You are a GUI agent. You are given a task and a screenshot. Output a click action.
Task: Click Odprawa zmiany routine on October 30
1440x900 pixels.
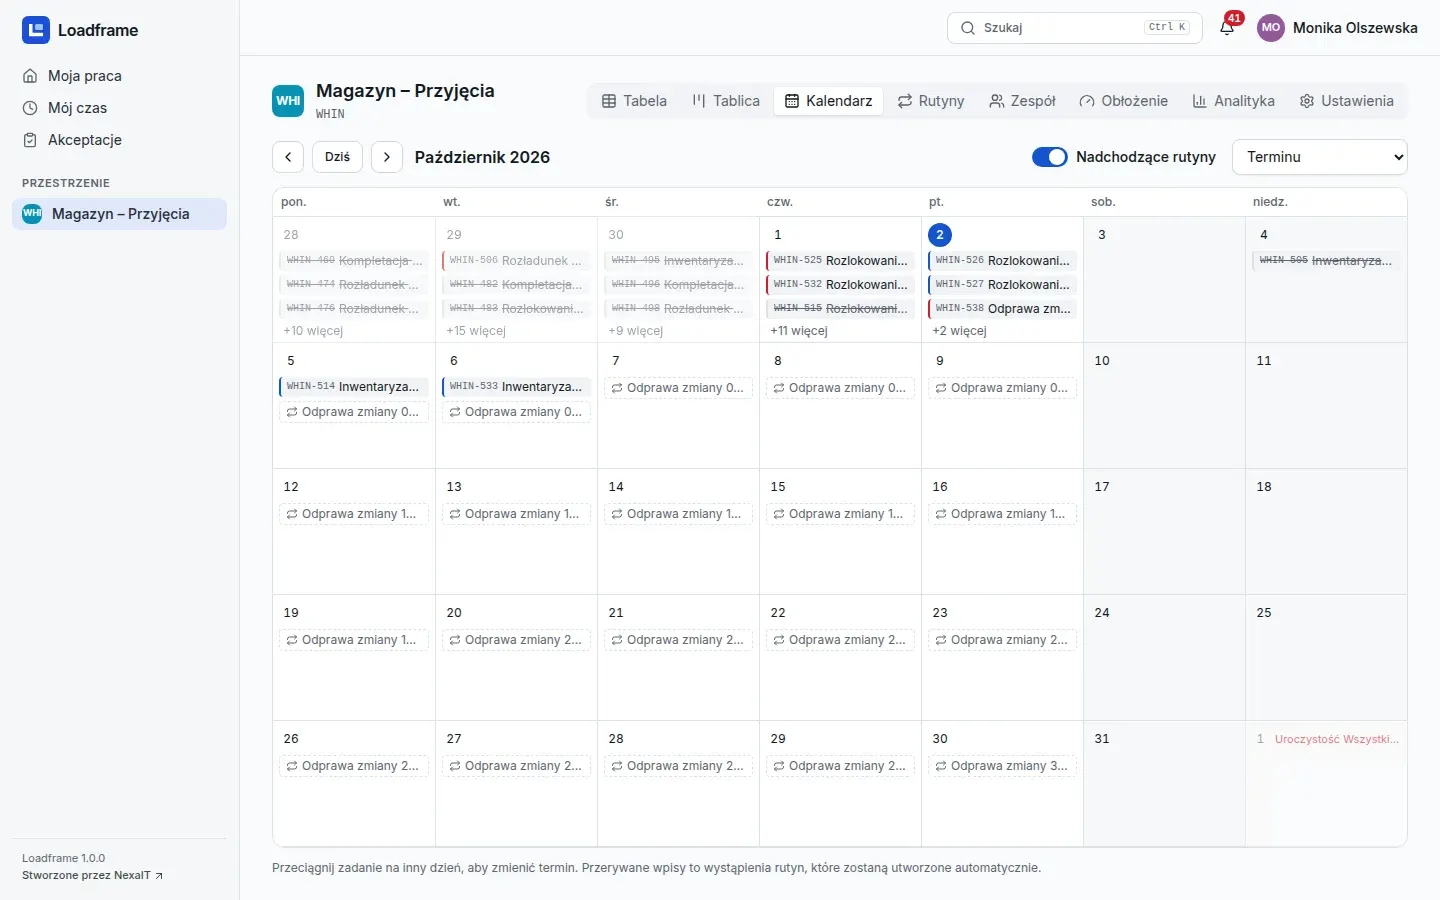pos(1002,766)
